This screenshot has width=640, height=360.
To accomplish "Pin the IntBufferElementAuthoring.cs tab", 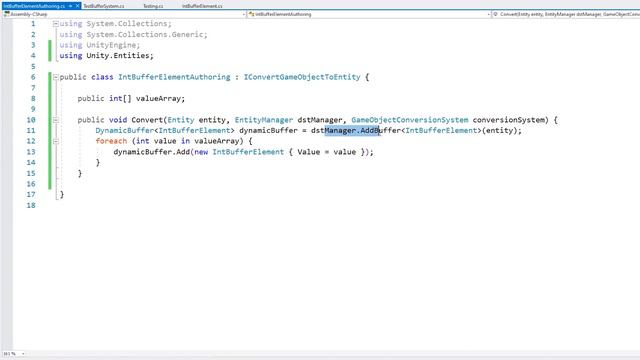I will (70, 6).
